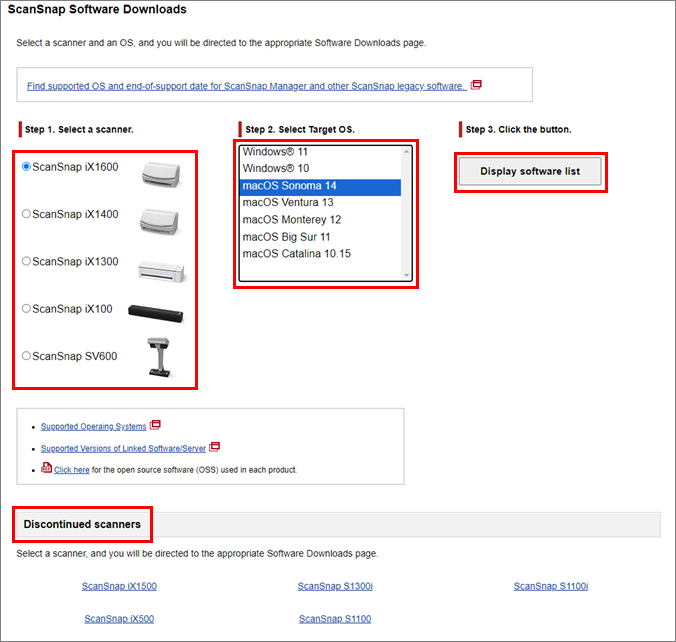This screenshot has height=642, width=676.
Task: Pick macOS Big Sur 11 in the OS list
Action: pyautogui.click(x=320, y=237)
